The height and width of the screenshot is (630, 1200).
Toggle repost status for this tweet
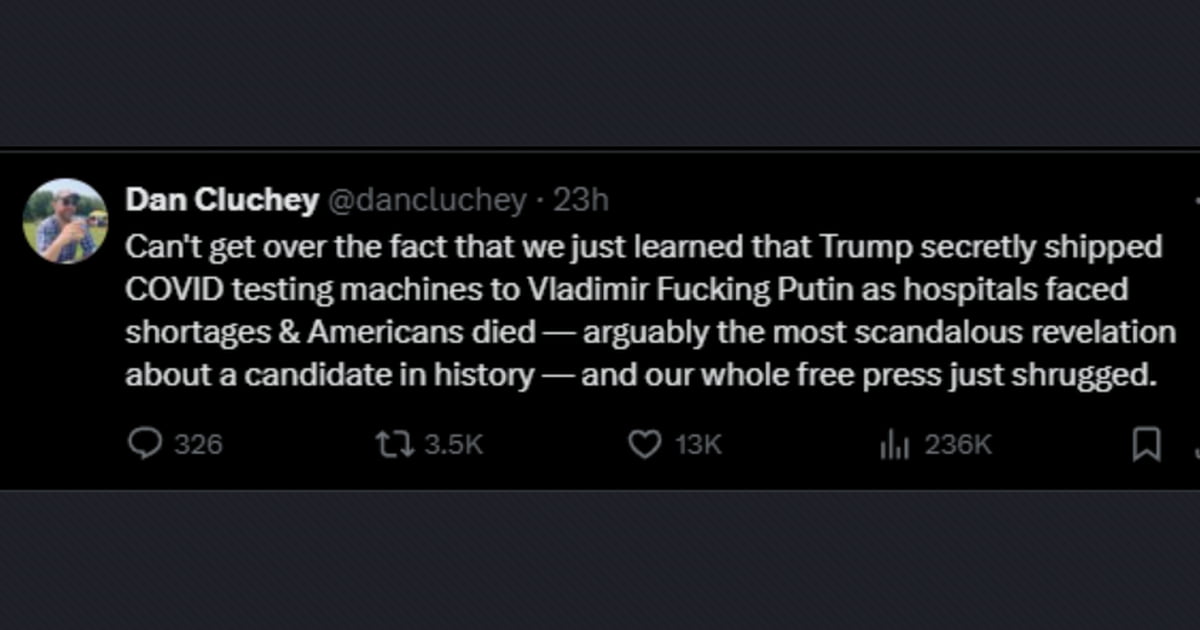tap(396, 443)
